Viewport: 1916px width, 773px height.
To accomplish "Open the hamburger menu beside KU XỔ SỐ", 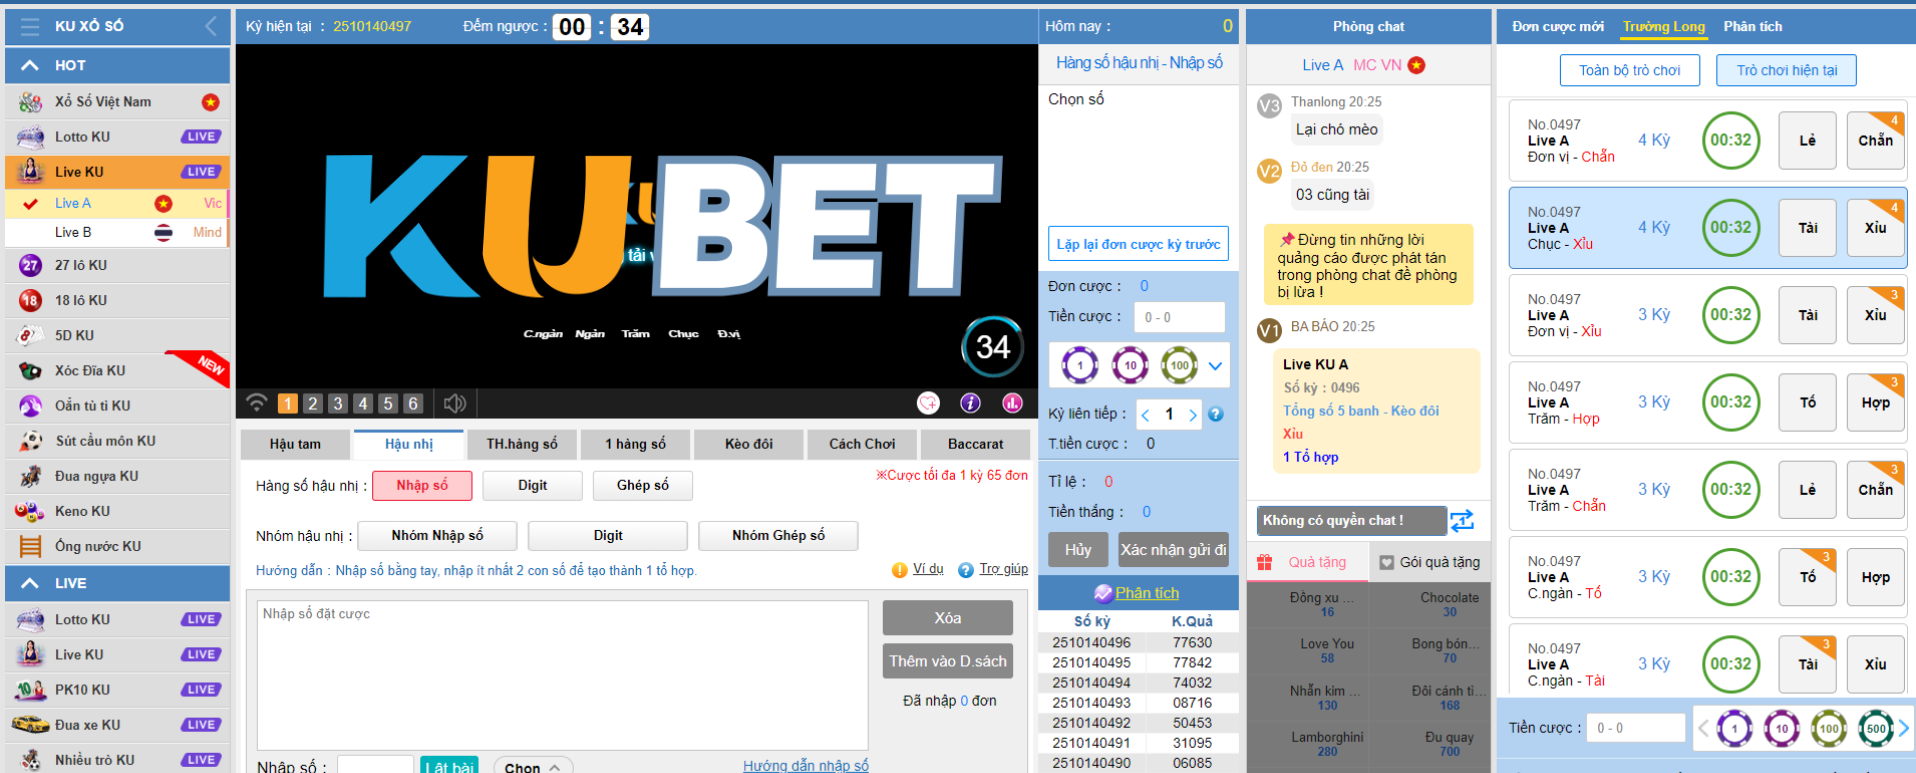I will pos(30,26).
